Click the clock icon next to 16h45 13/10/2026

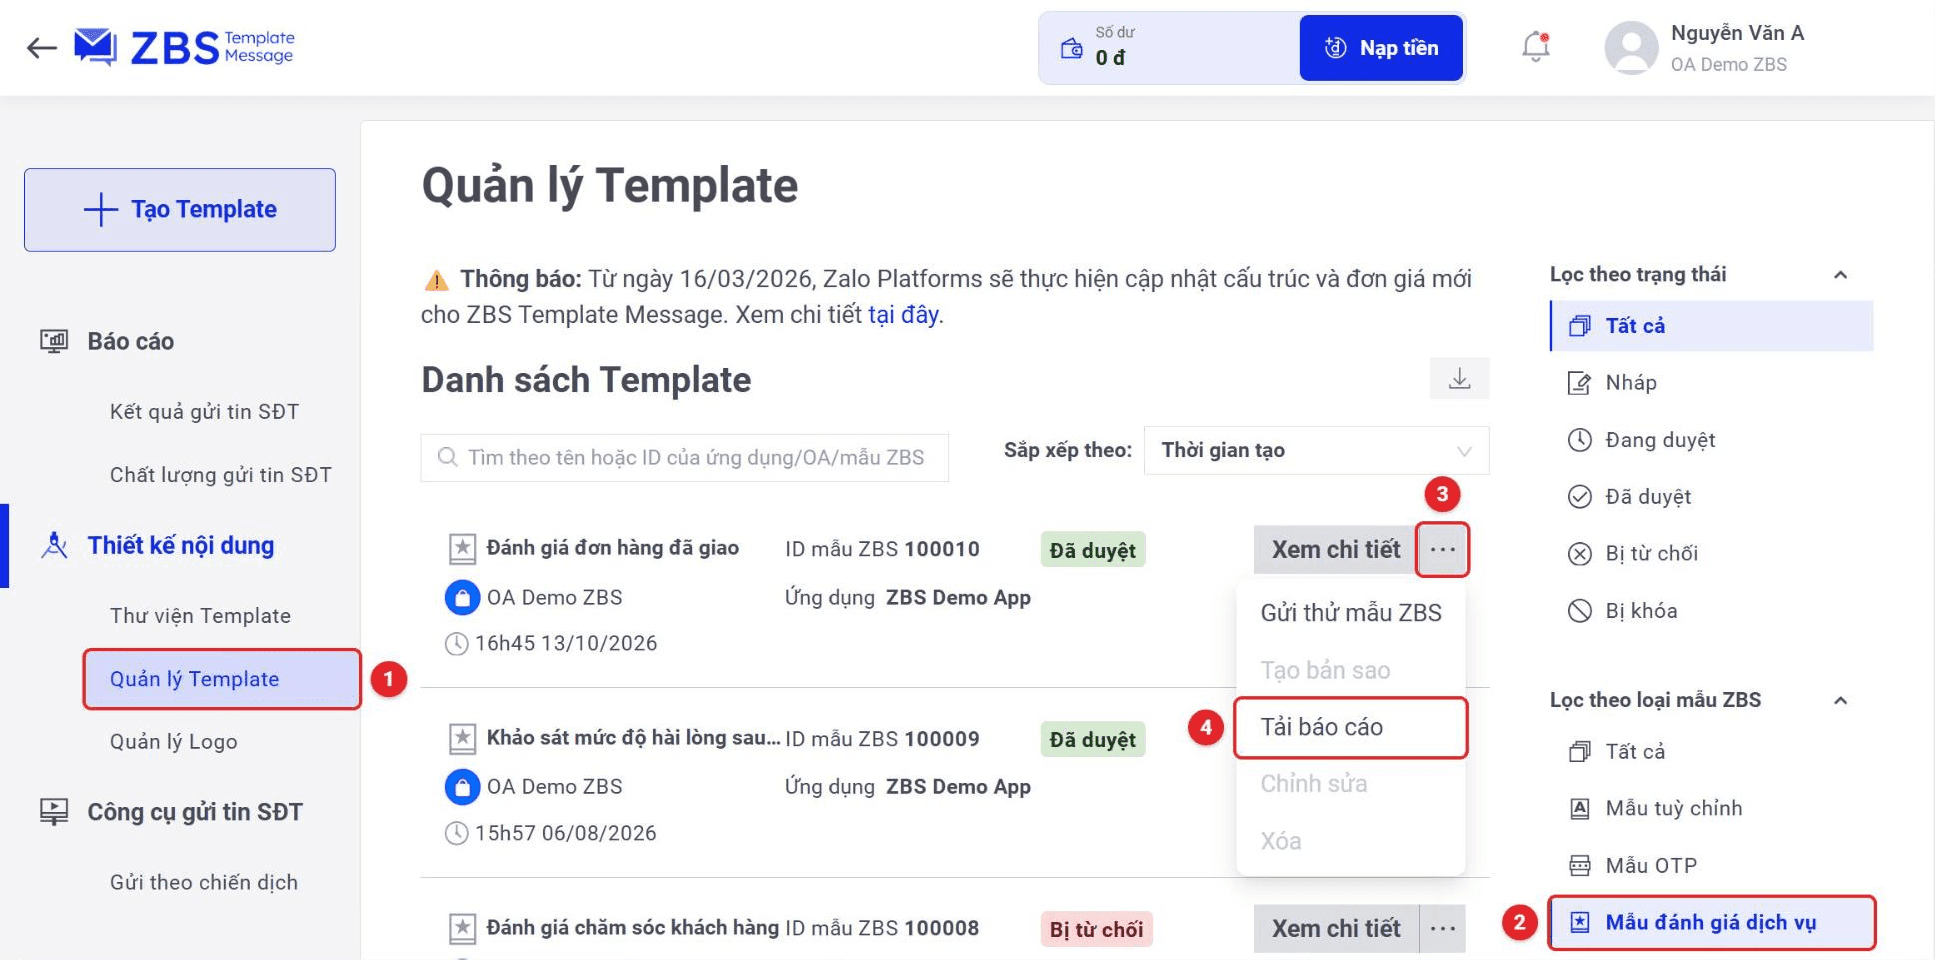456,644
